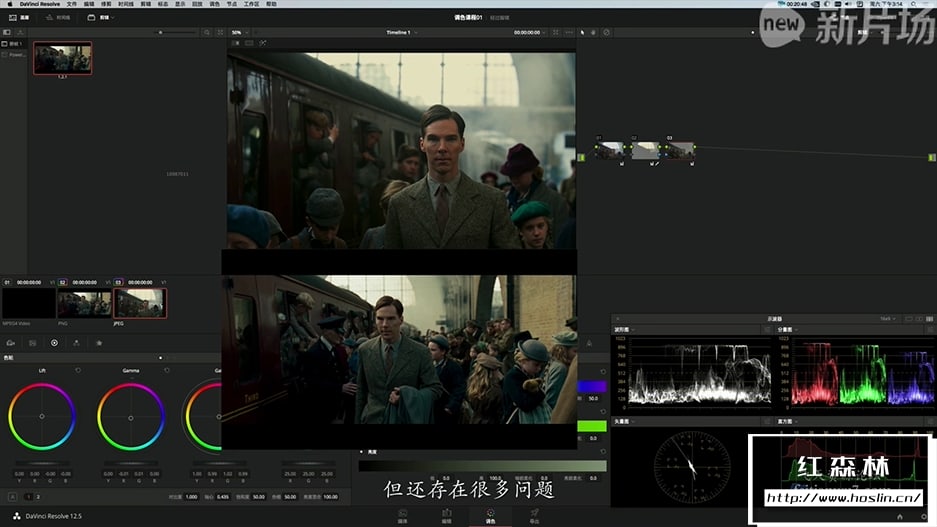This screenshot has height=527, width=937.
Task: Select clip 01 black thumbnail in timeline
Action: click(x=29, y=304)
